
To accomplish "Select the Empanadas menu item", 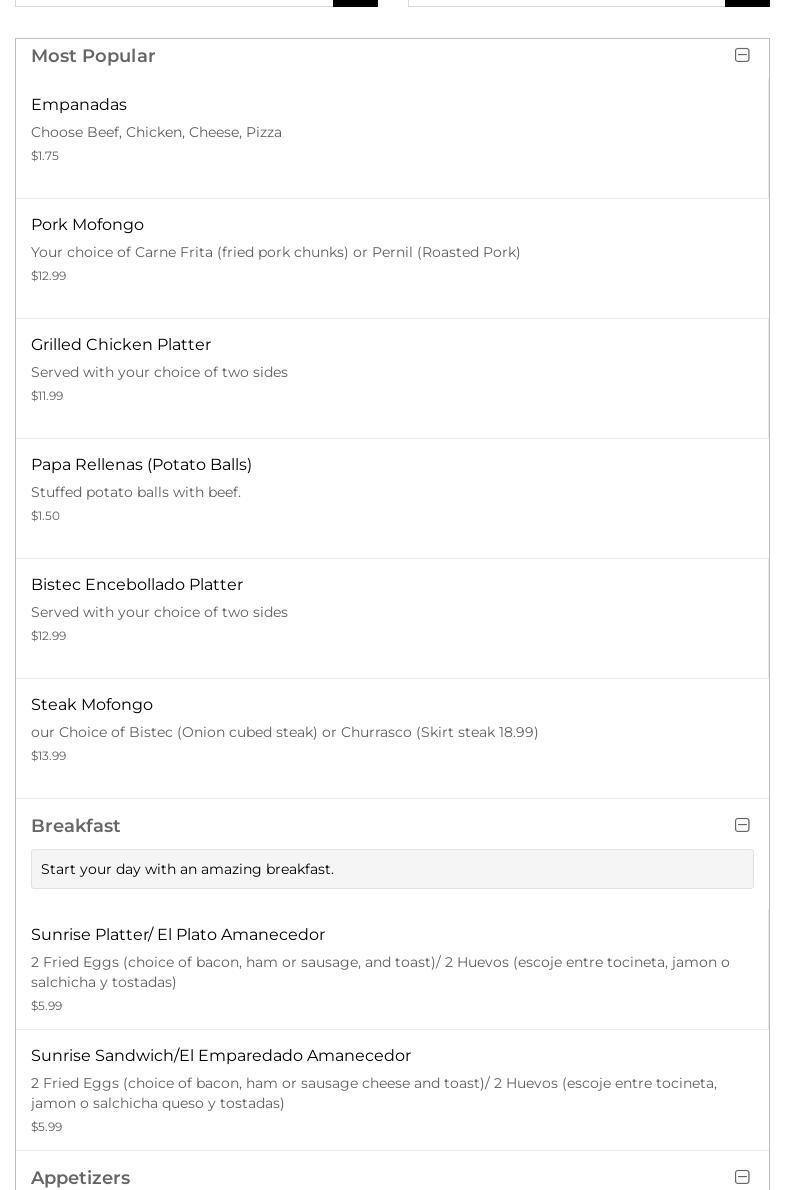I will pyautogui.click(x=392, y=131).
